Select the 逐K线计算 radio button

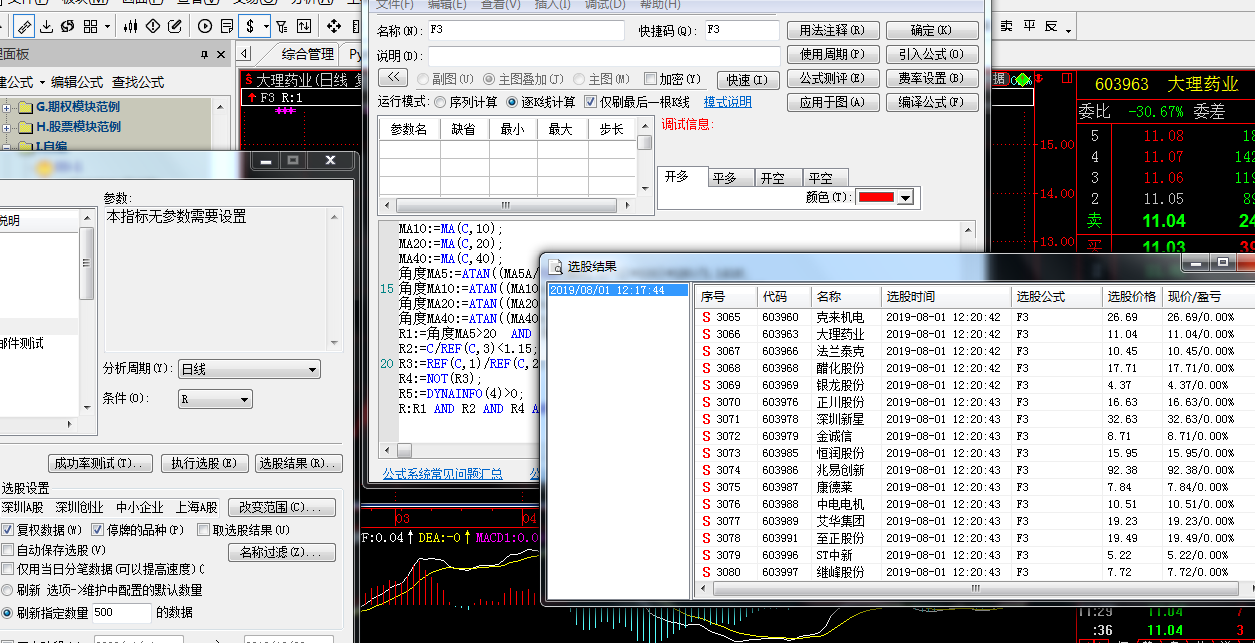(x=513, y=102)
